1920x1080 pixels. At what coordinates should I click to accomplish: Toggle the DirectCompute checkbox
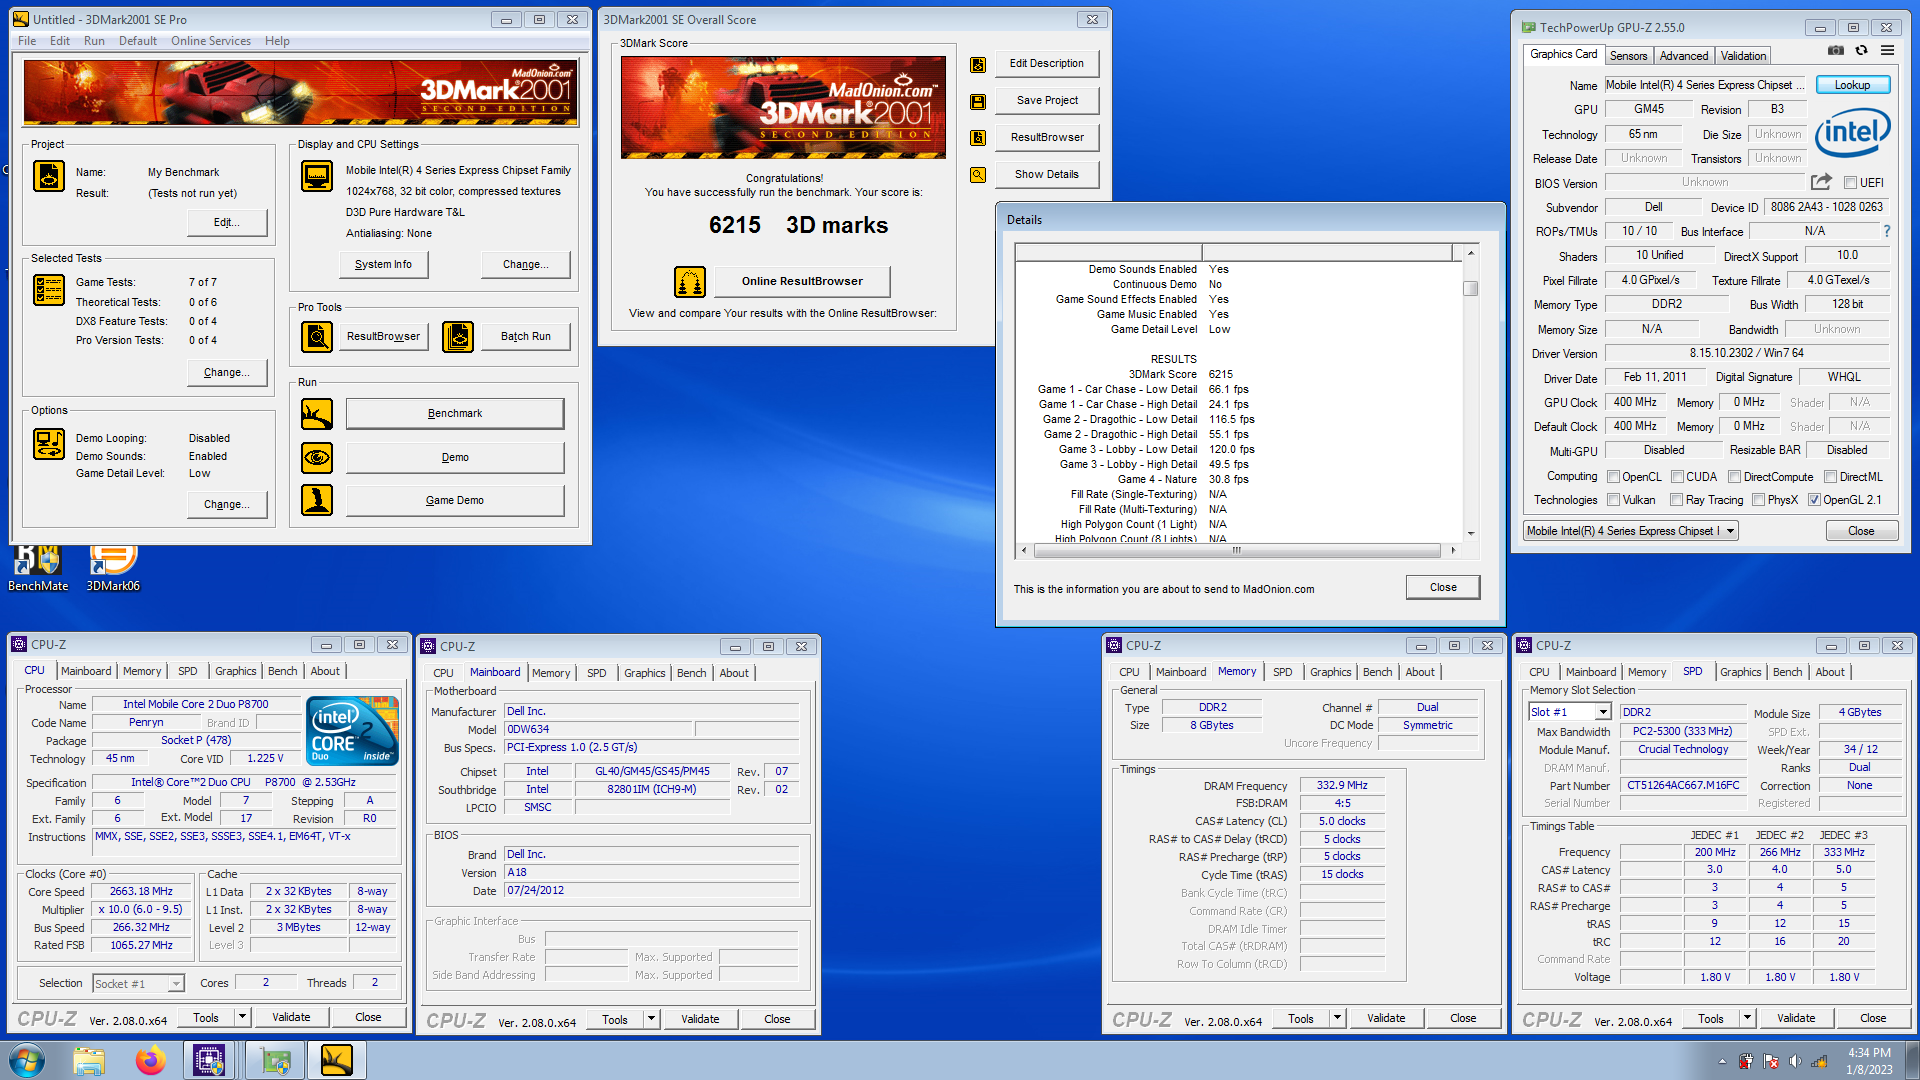click(x=1735, y=477)
